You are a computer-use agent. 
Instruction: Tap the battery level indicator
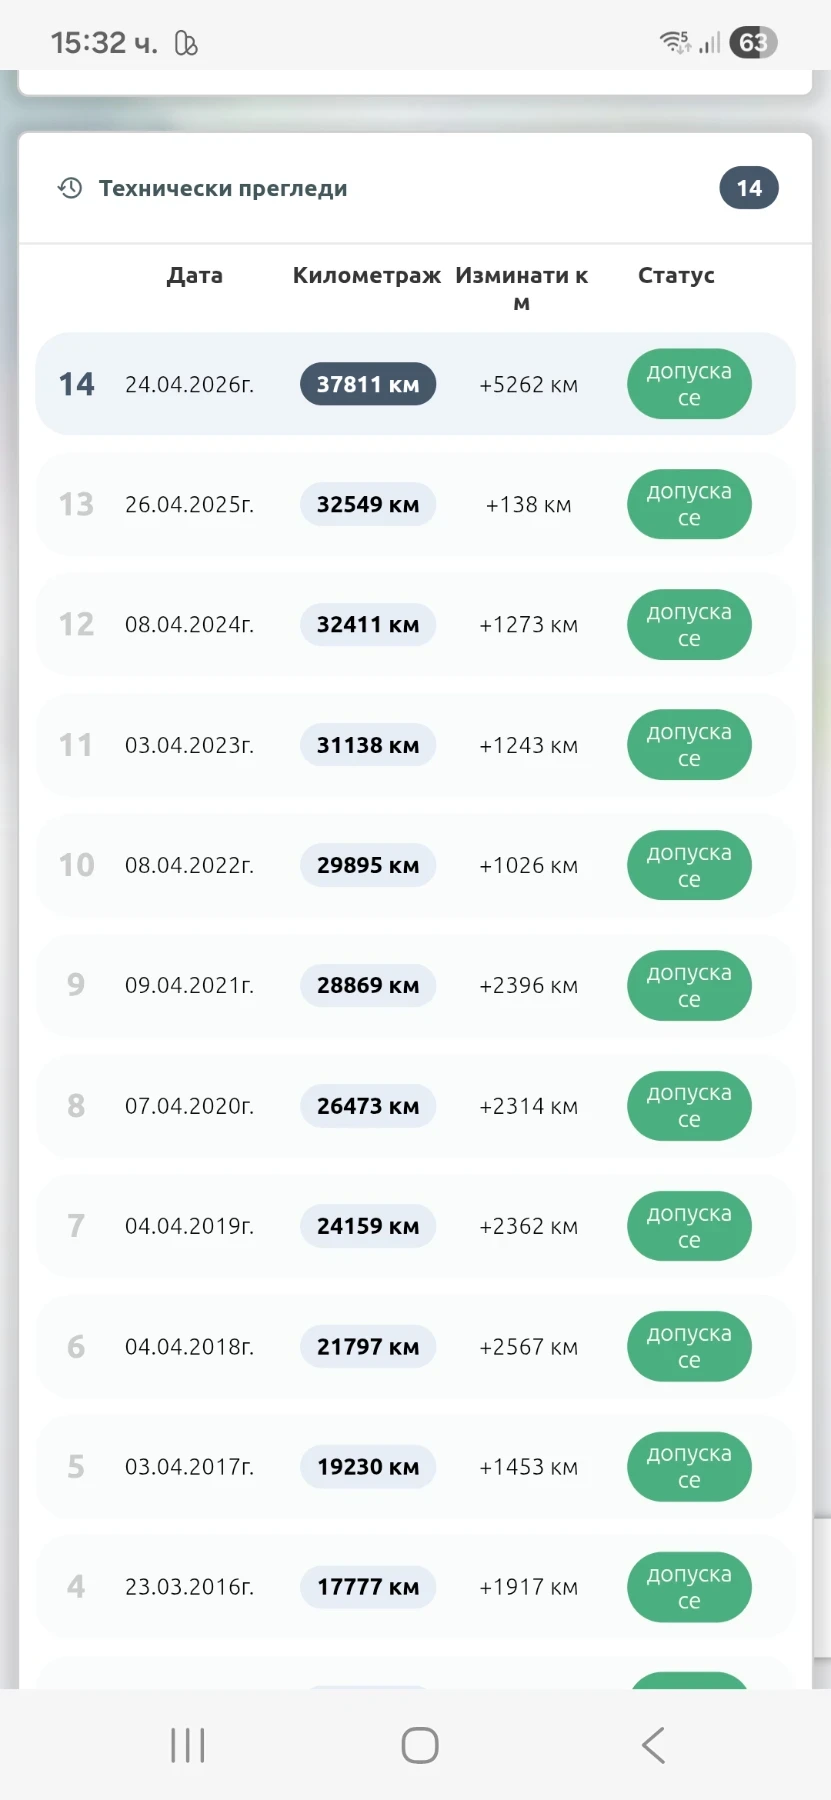753,42
